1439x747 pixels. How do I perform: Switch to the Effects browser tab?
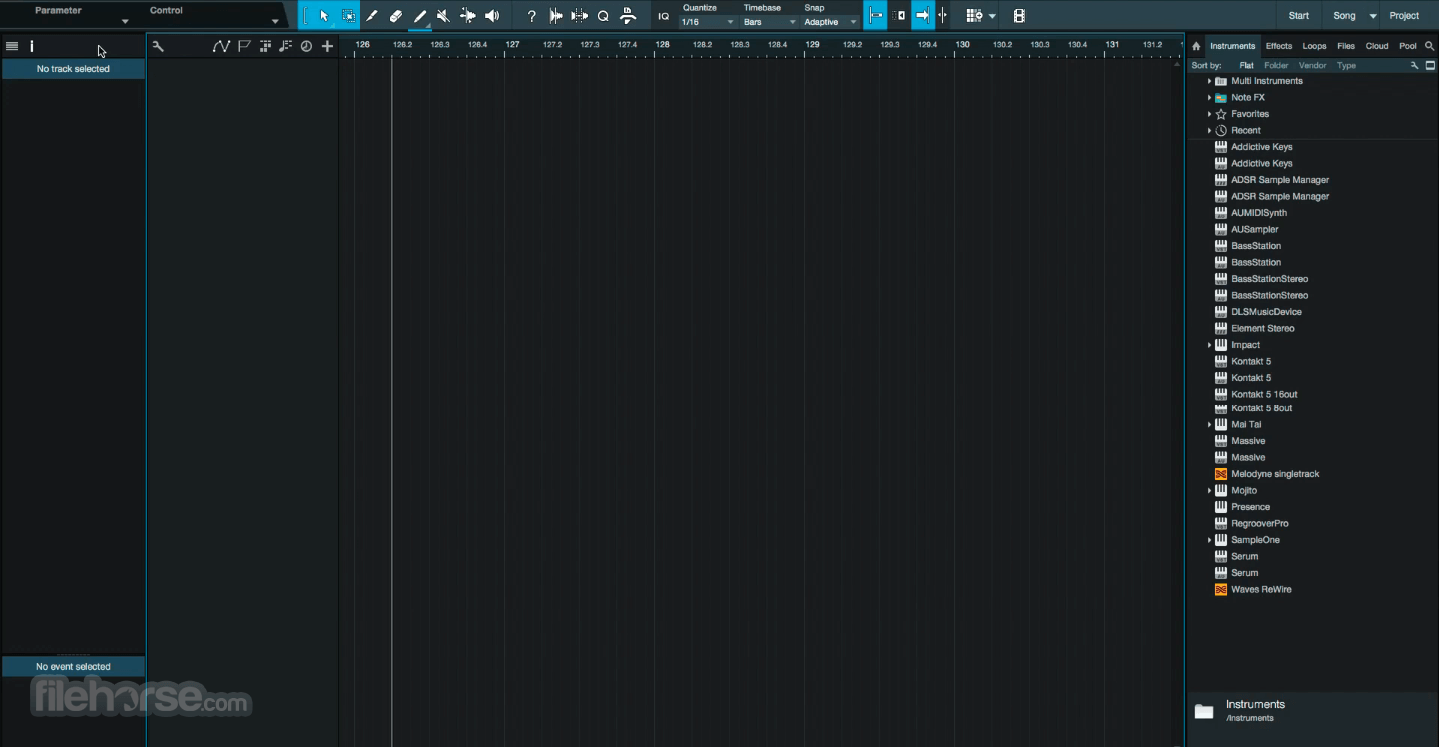[x=1278, y=46]
